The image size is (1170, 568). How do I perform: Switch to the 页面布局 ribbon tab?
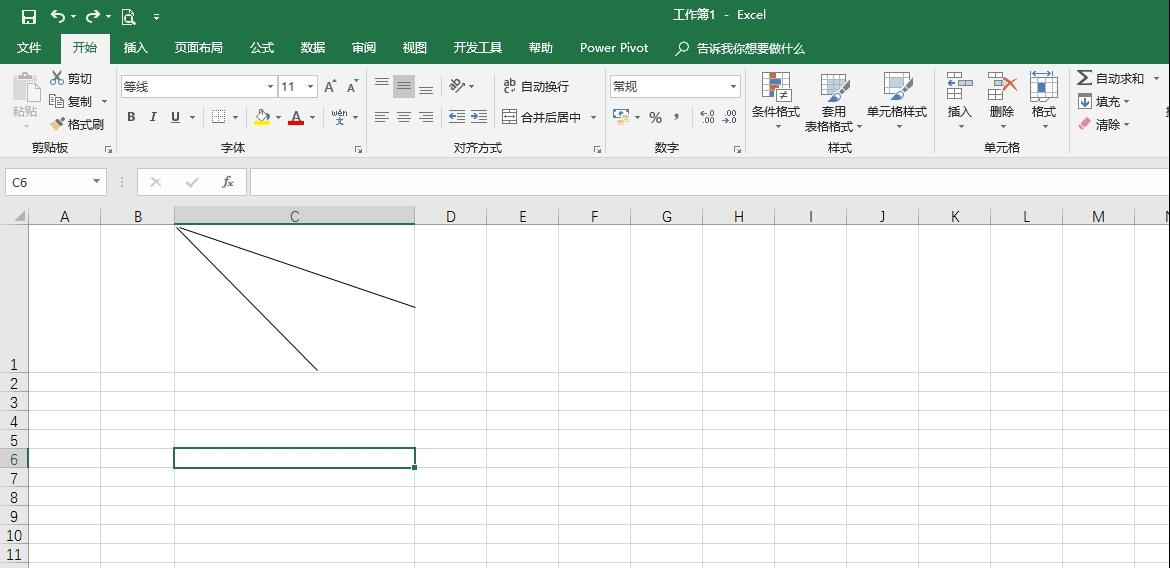click(x=198, y=48)
